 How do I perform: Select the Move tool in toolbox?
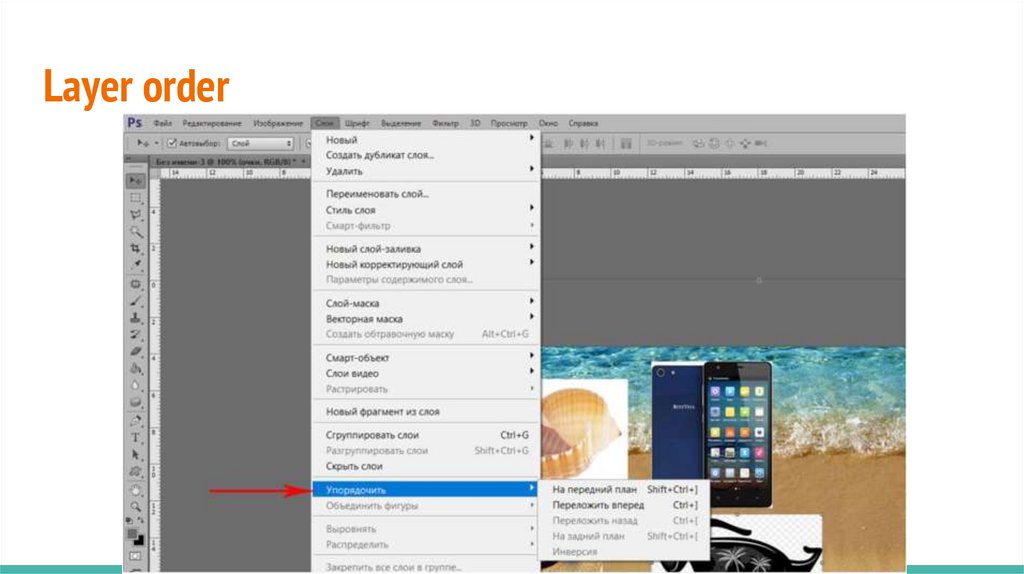(135, 181)
